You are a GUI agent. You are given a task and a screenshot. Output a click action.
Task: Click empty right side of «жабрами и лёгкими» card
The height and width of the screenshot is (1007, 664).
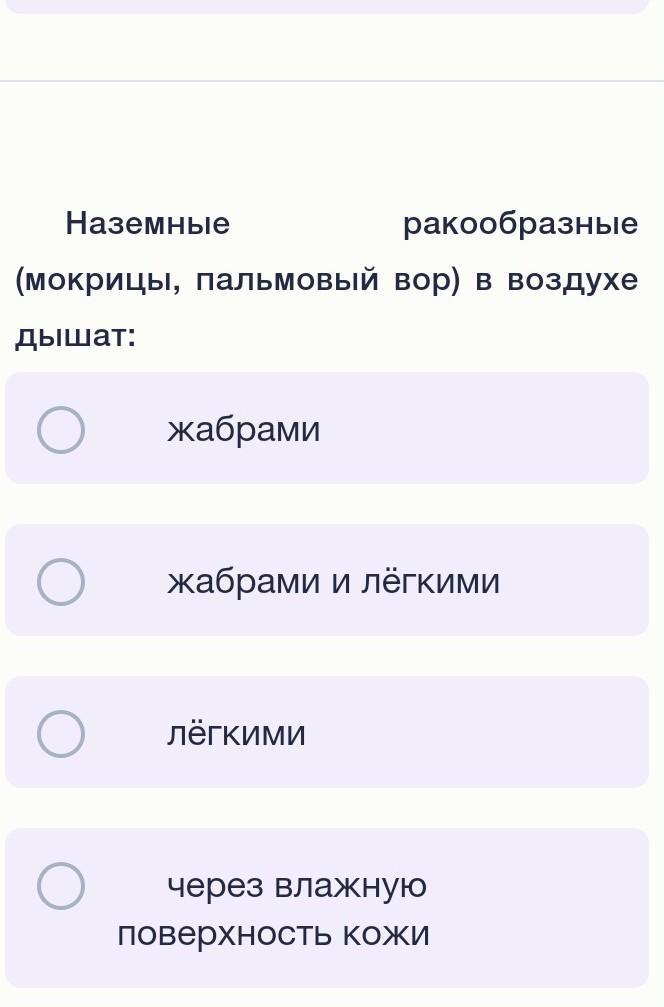(x=580, y=582)
